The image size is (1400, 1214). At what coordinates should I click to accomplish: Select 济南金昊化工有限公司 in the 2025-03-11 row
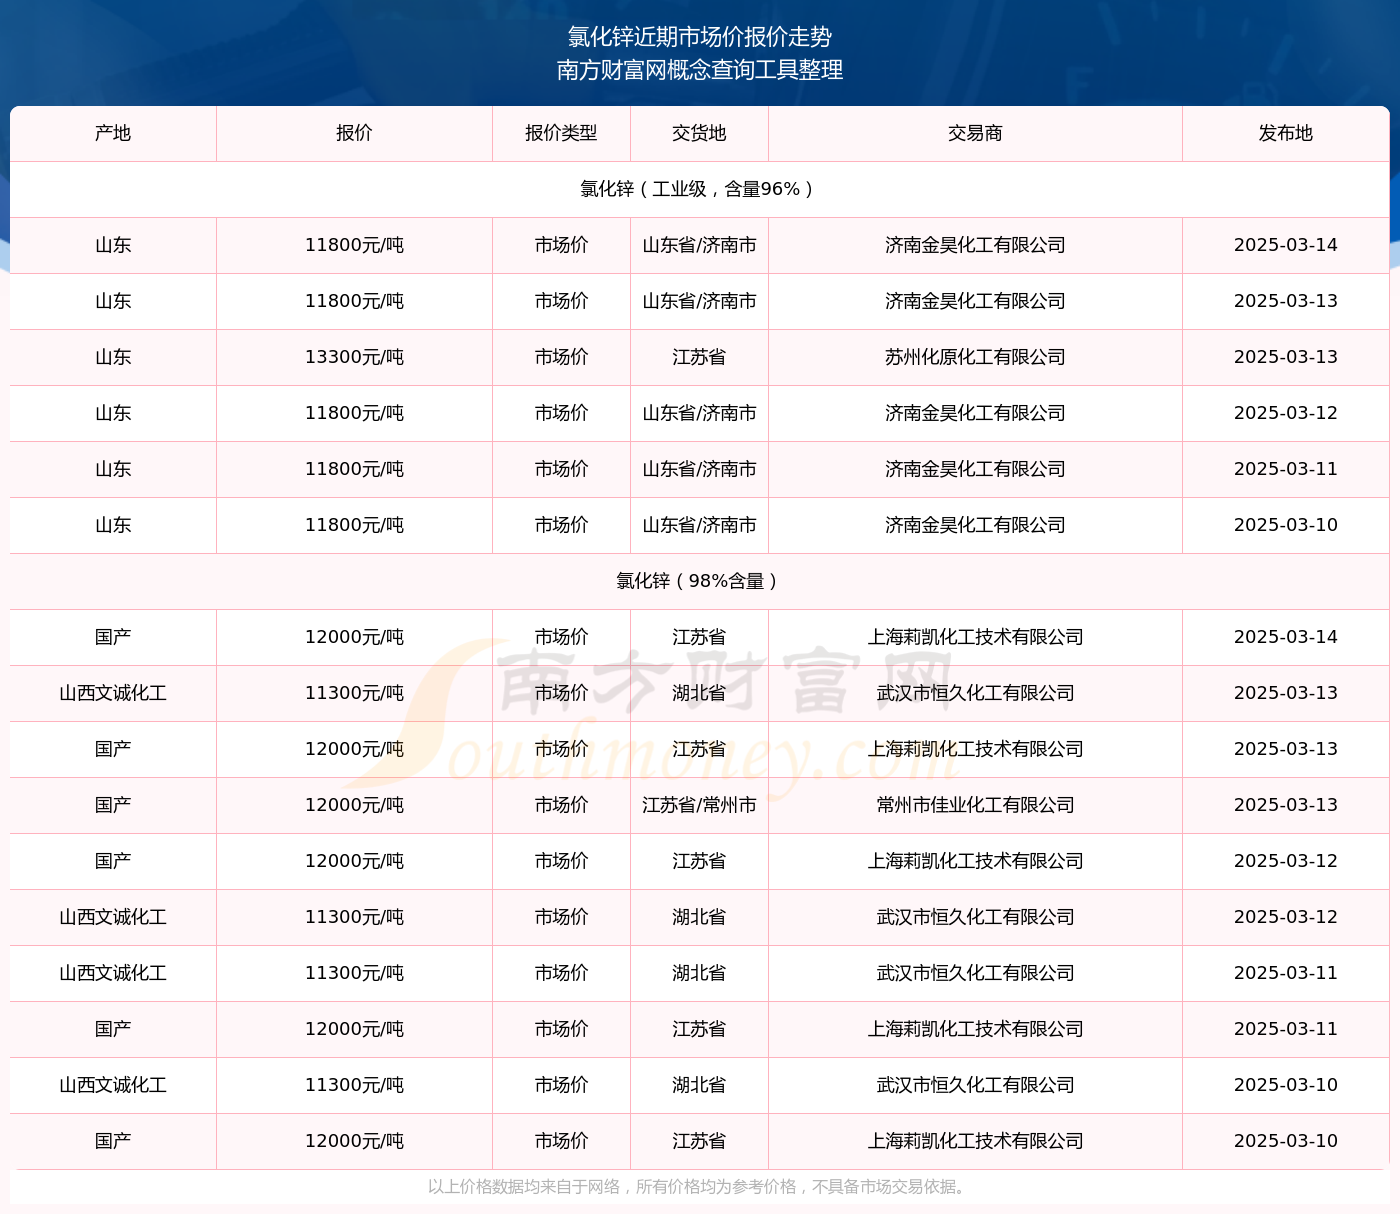pyautogui.click(x=975, y=470)
